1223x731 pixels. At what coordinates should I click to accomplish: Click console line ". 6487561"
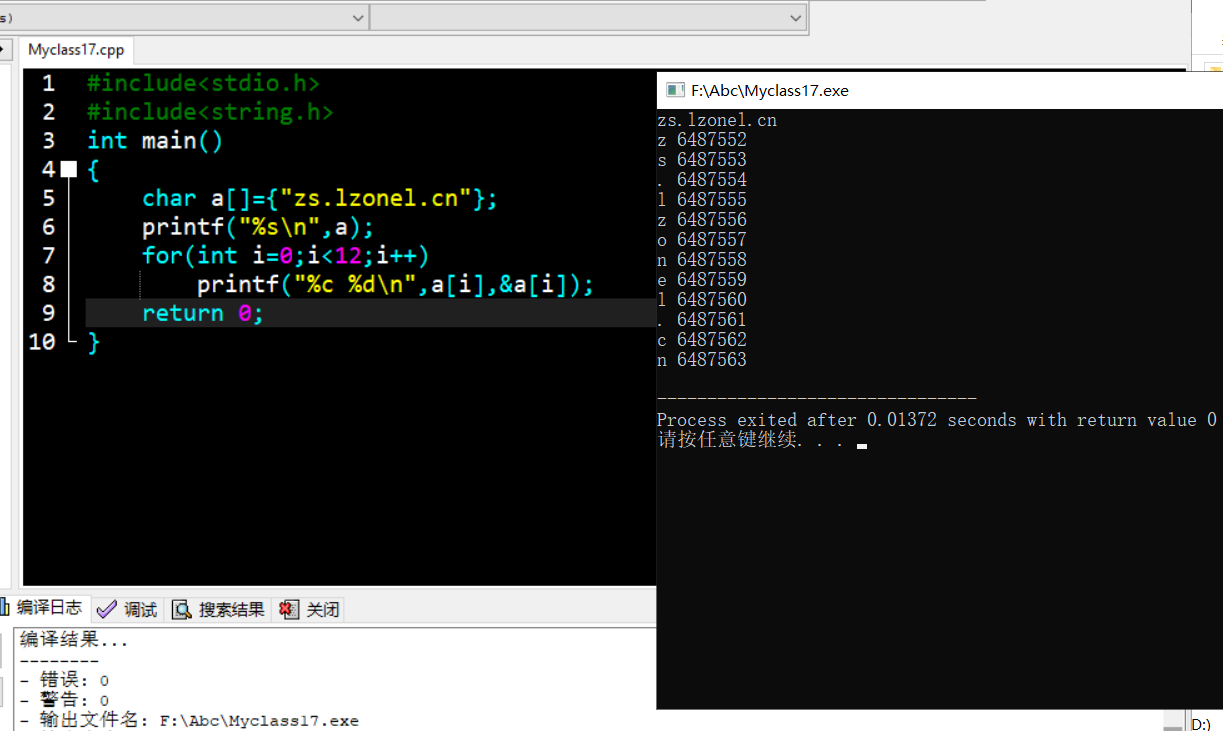click(x=702, y=320)
